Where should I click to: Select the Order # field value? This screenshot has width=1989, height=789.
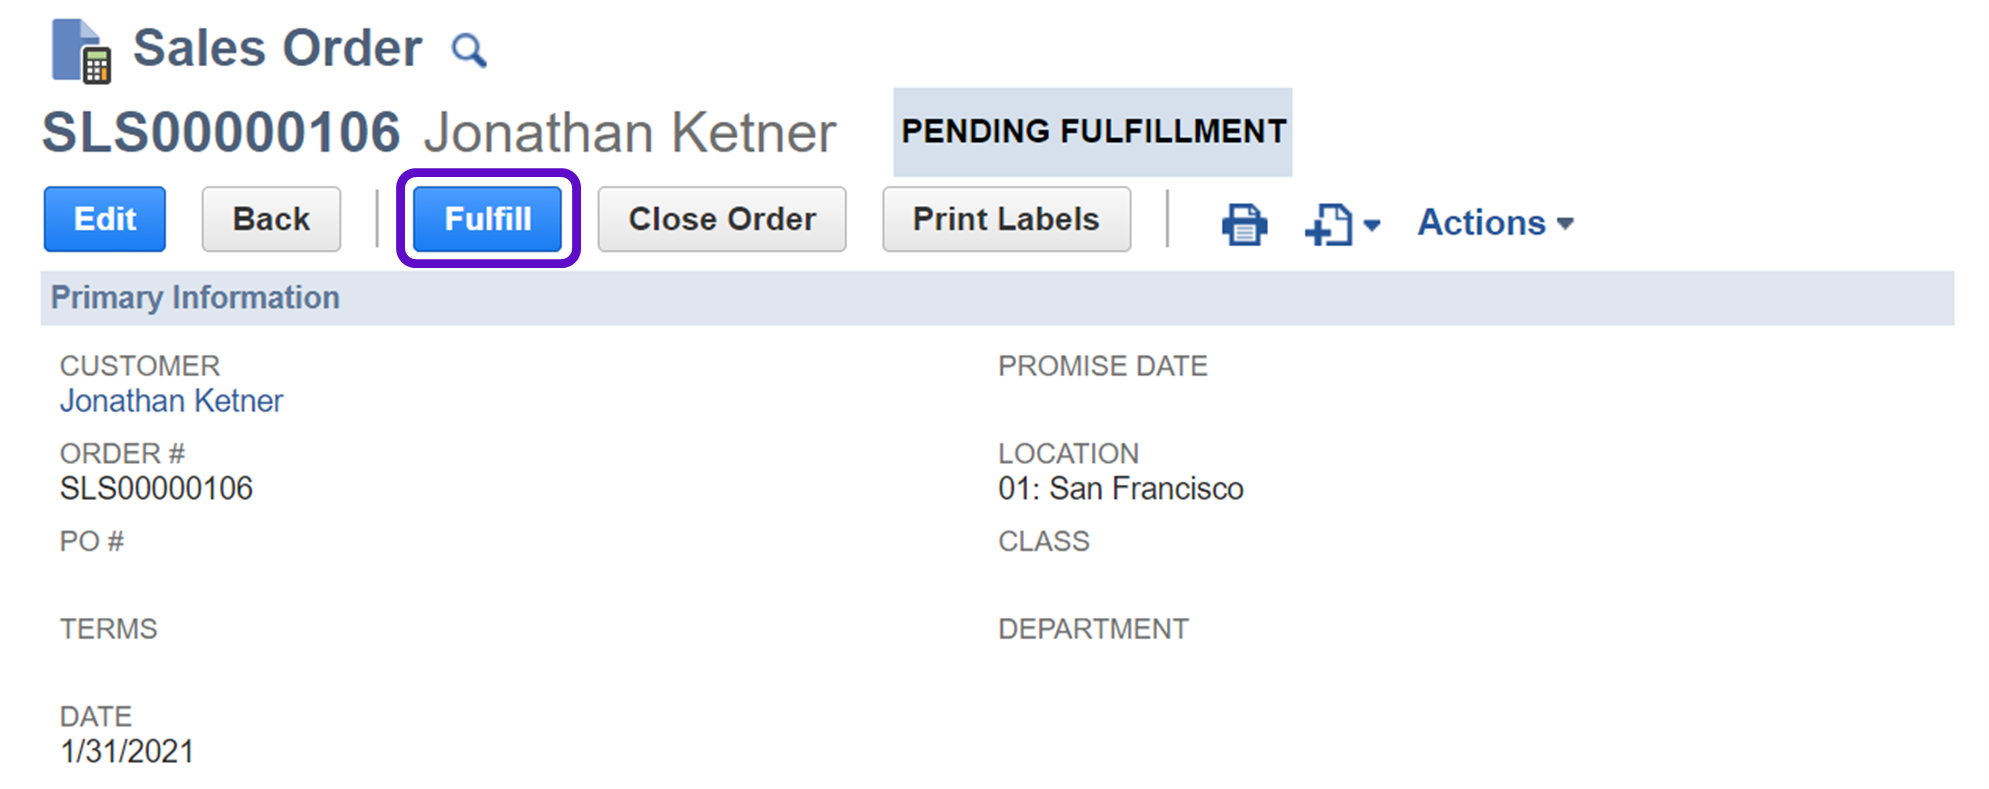[x=156, y=488]
